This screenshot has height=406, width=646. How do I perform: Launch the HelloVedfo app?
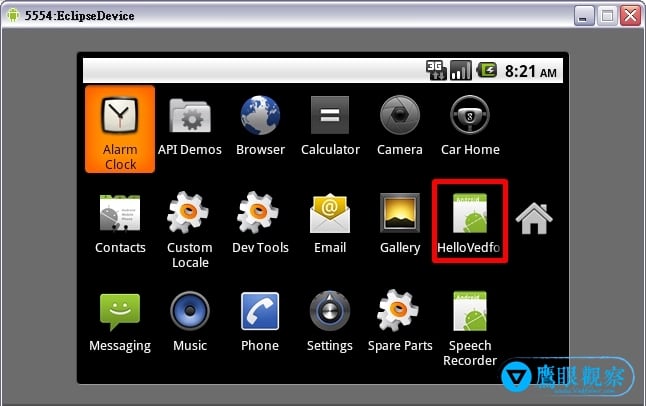coord(470,223)
